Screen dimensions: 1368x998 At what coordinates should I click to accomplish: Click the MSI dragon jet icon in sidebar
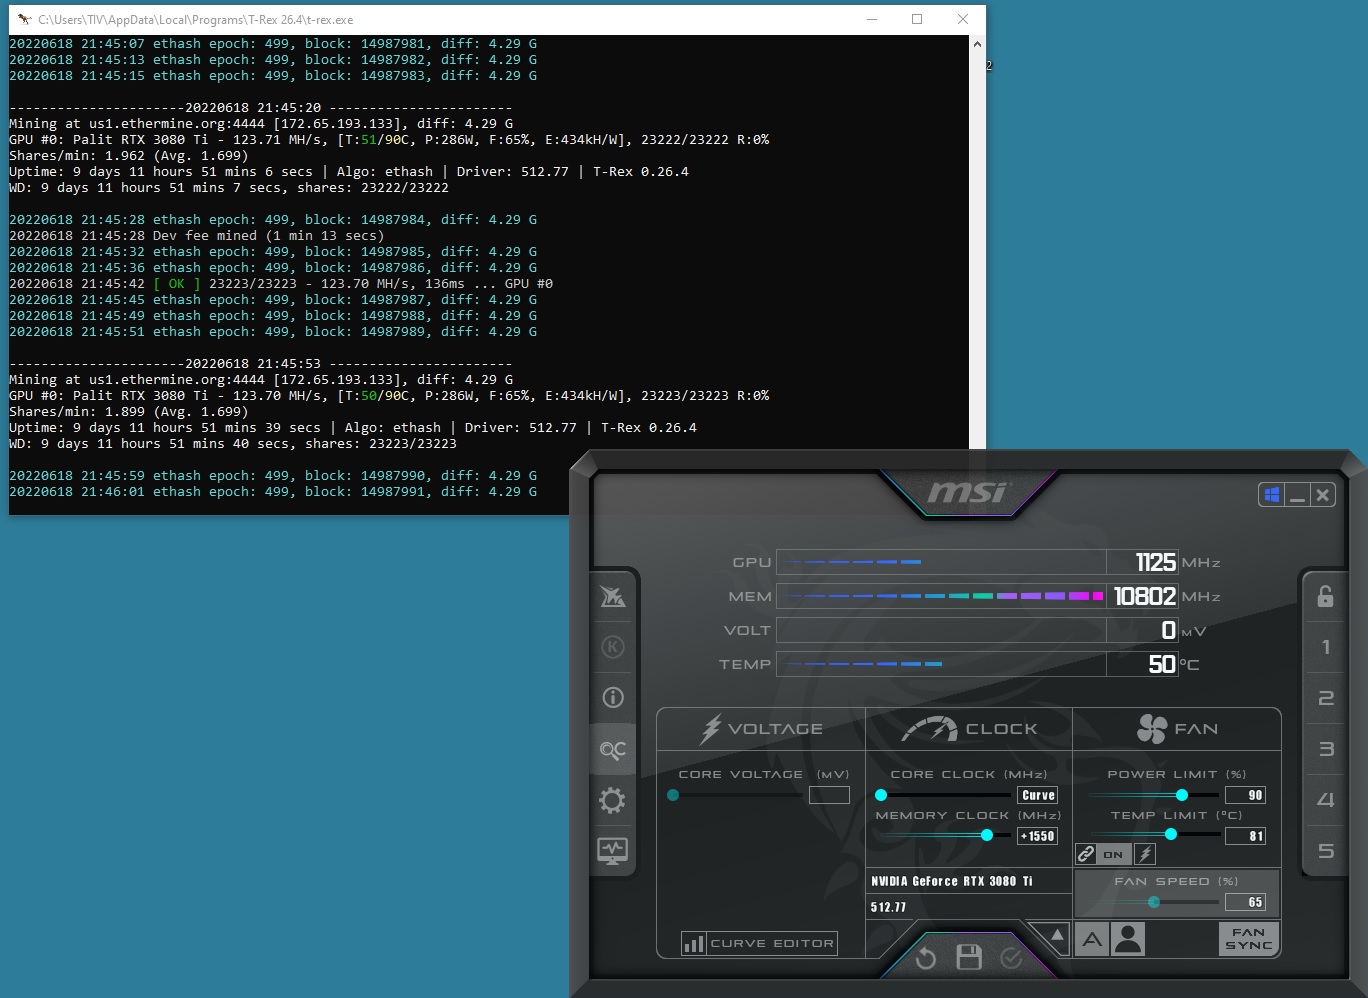(x=613, y=597)
